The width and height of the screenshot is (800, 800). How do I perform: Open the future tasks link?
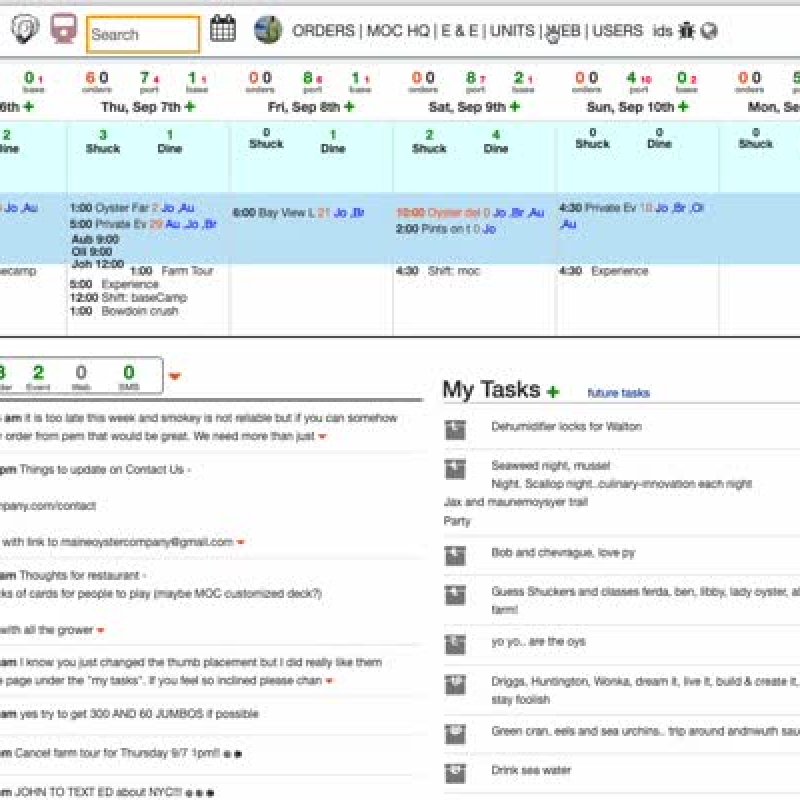(x=618, y=393)
